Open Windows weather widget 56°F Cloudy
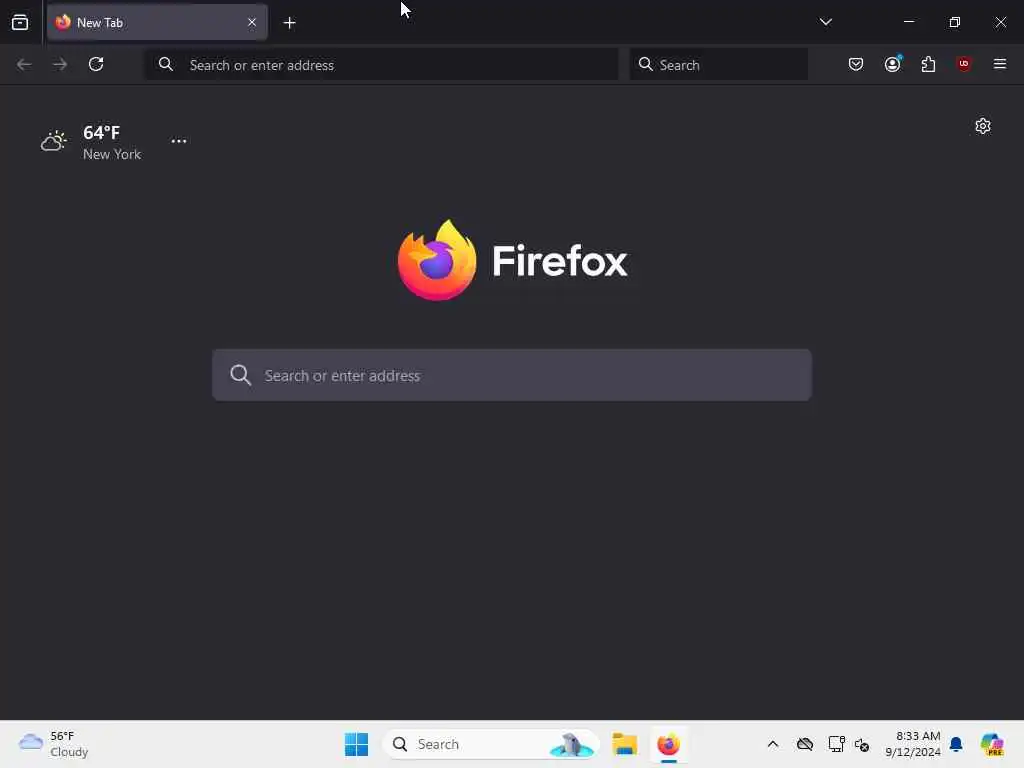 tap(54, 744)
